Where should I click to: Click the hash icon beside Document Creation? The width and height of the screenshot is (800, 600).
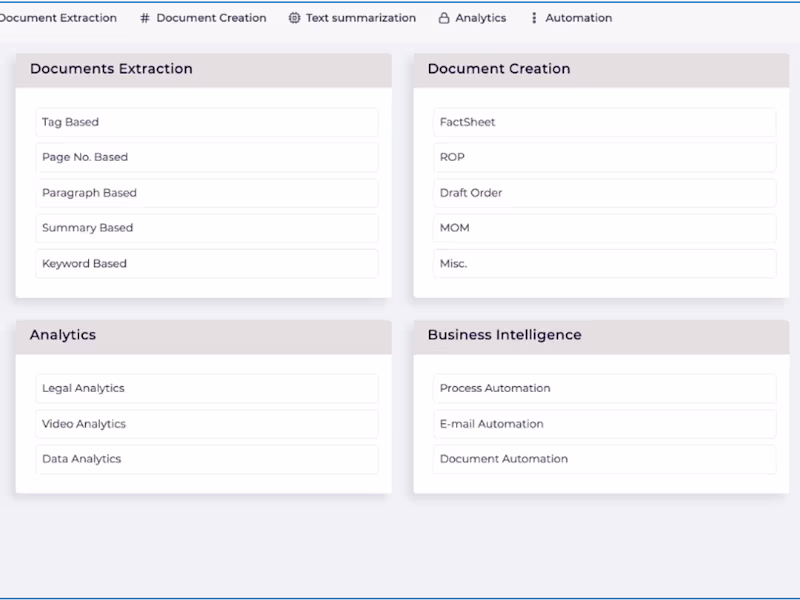point(145,18)
